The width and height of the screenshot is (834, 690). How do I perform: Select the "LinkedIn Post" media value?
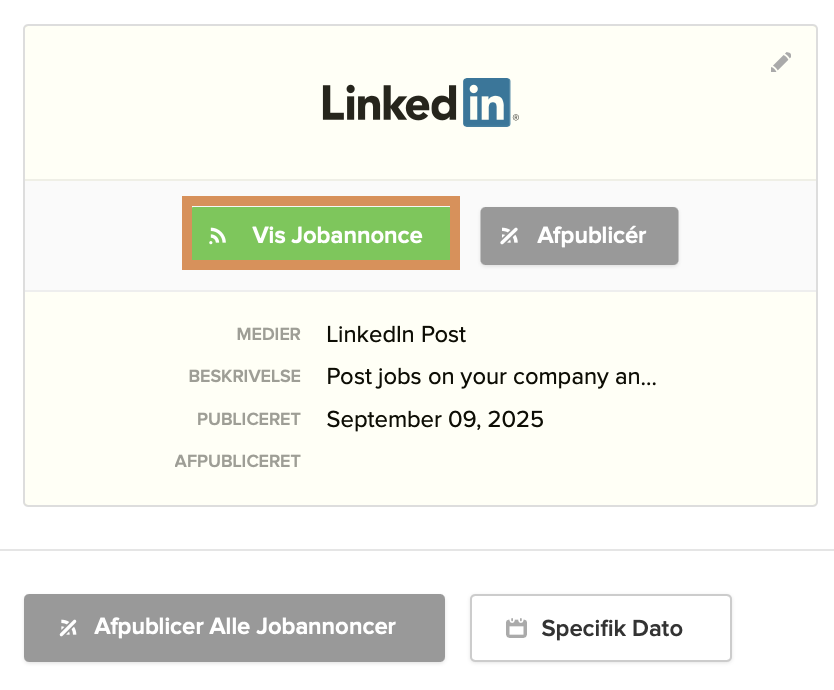[396, 334]
